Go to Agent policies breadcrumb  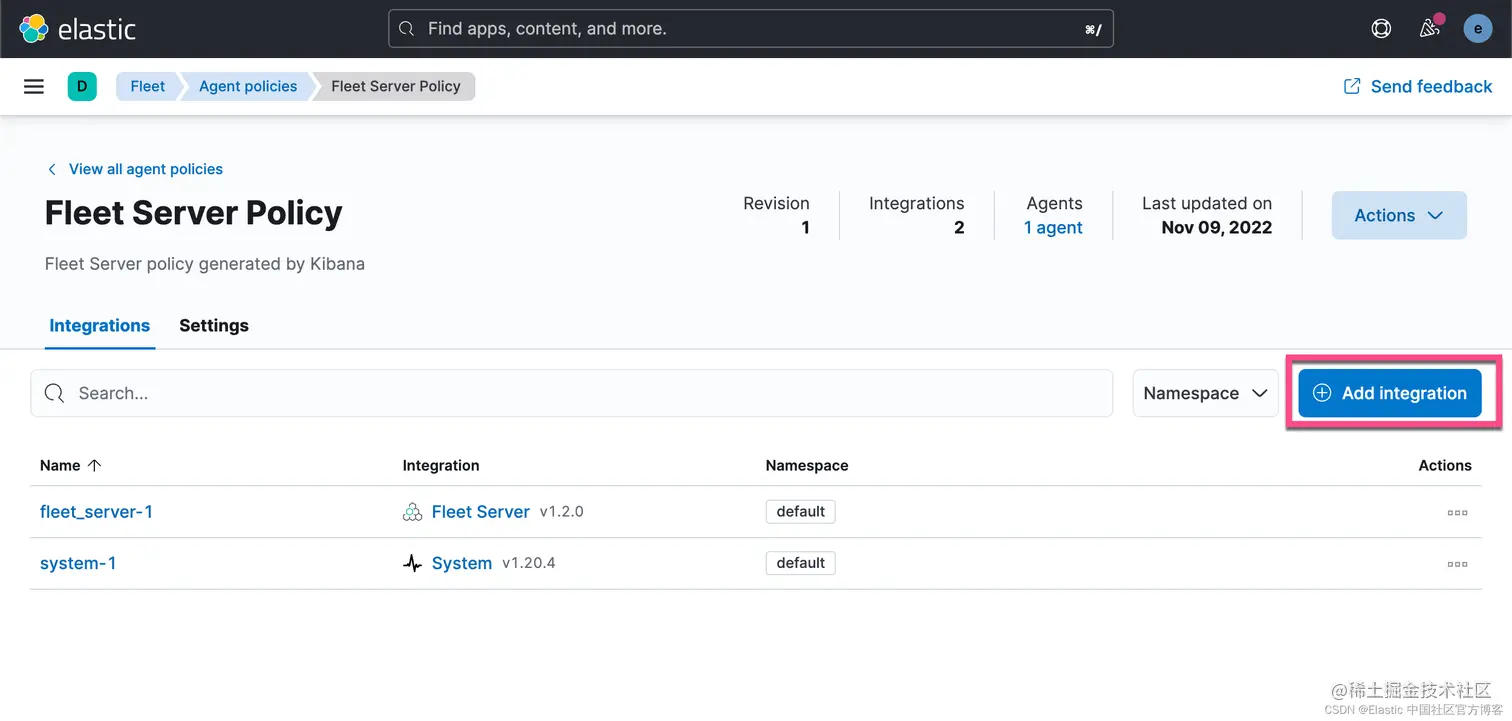tap(248, 86)
